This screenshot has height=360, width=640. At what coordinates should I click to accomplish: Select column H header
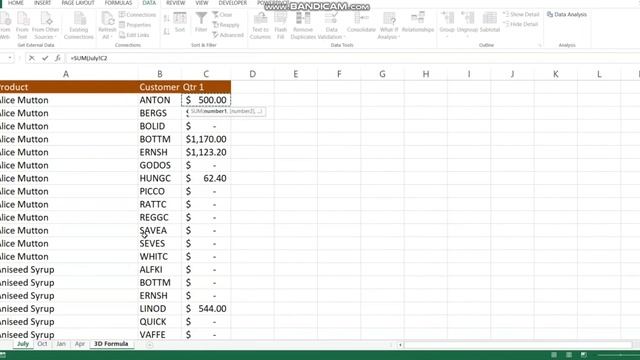point(426,74)
